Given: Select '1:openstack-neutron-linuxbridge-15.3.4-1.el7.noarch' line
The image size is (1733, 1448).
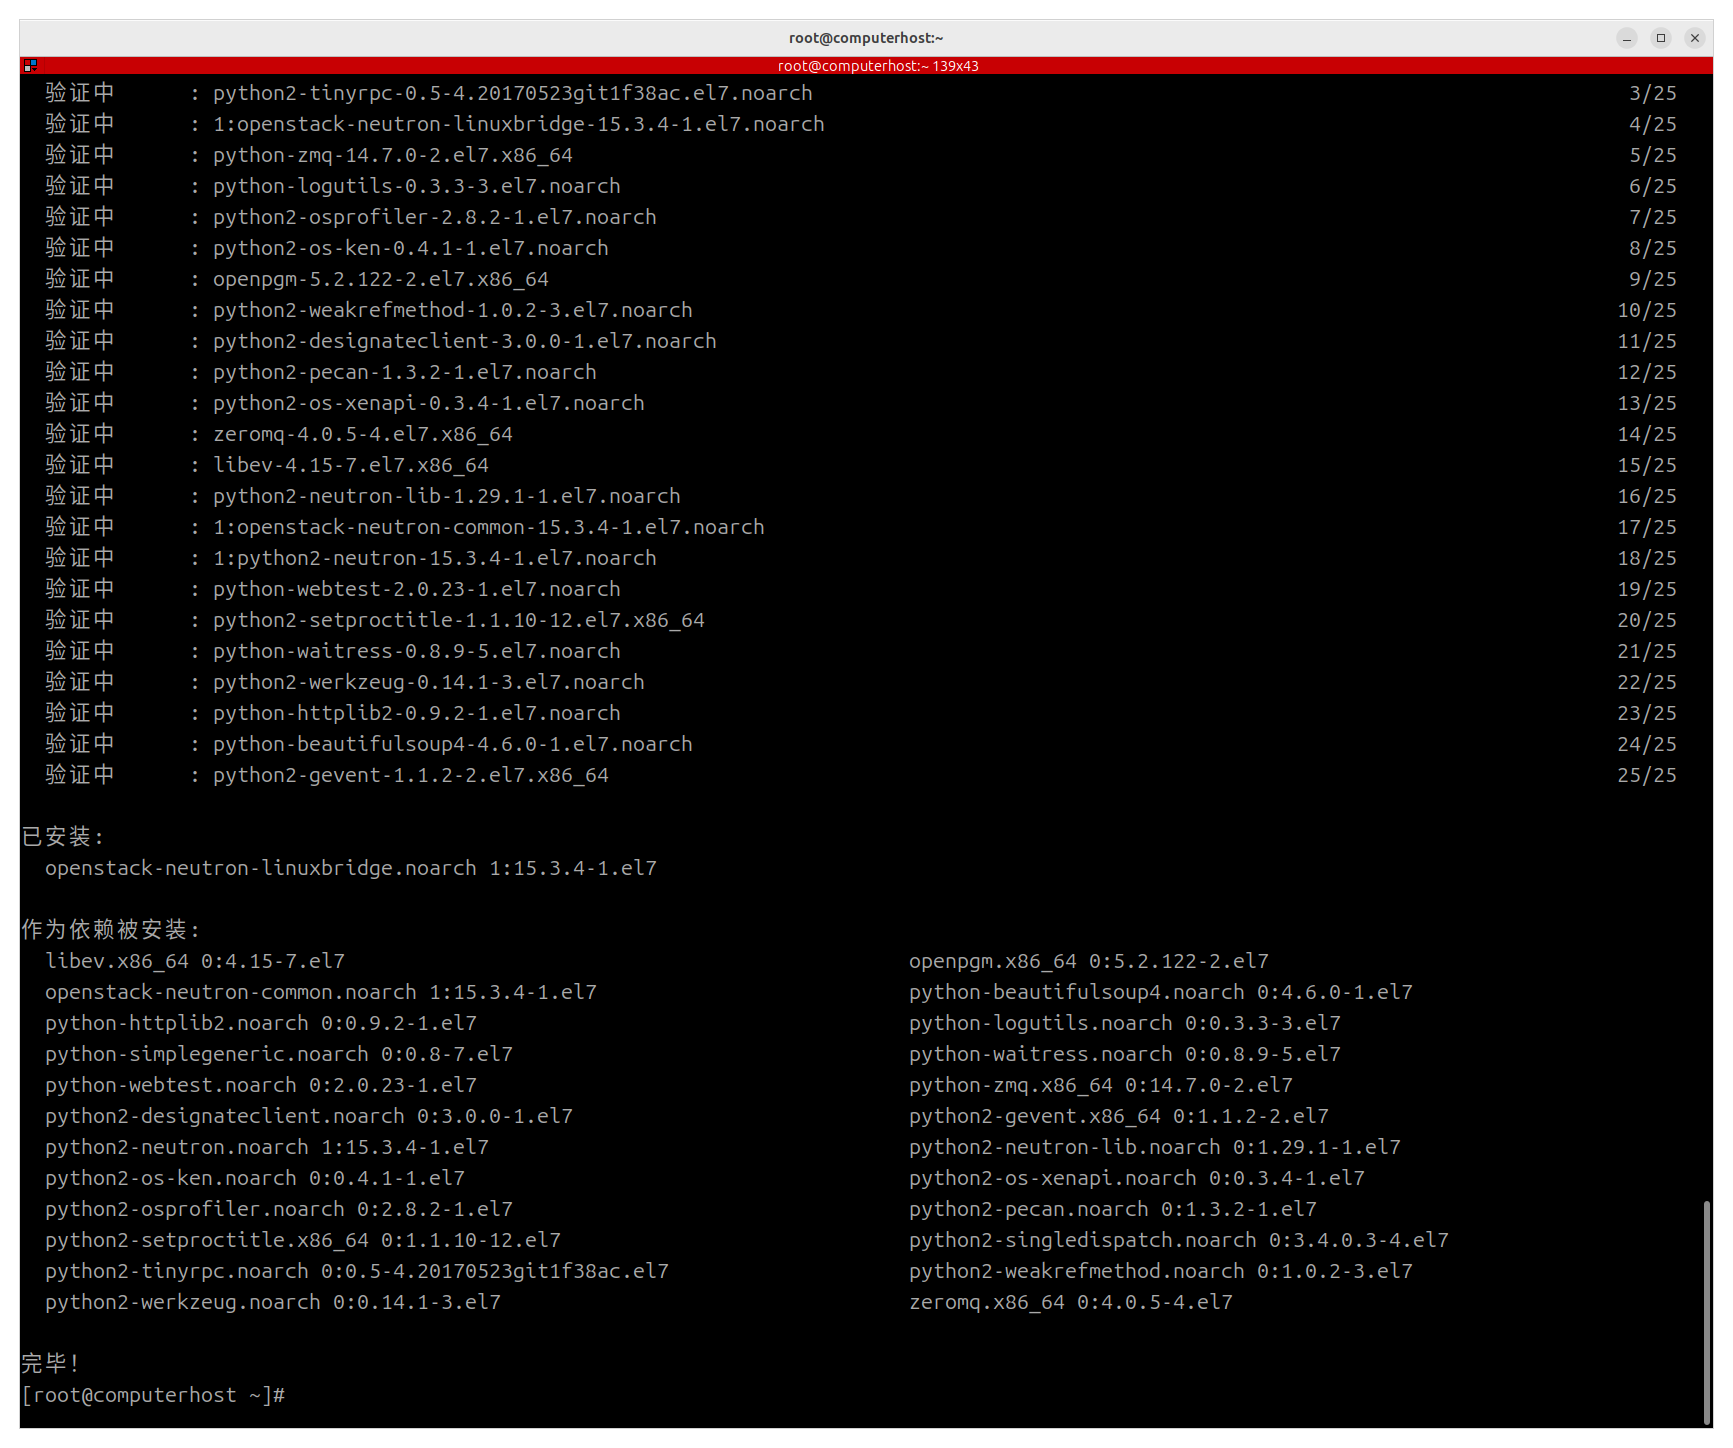Looking at the screenshot, I should (x=519, y=124).
